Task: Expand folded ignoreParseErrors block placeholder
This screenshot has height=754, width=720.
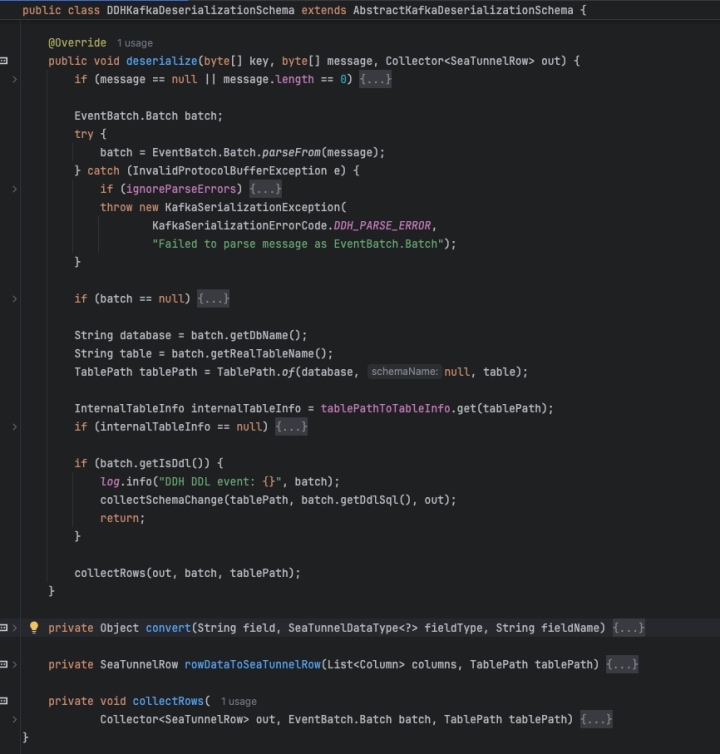Action: (265, 188)
